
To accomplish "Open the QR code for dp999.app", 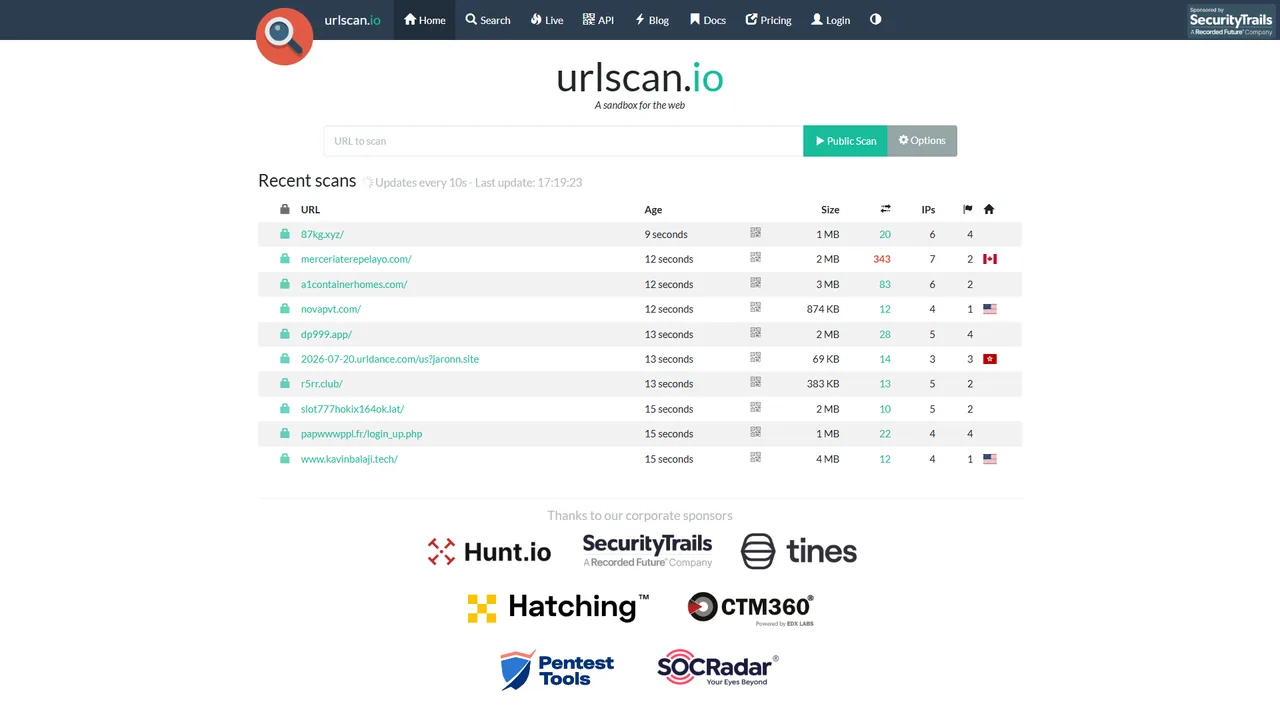I will (x=756, y=333).
